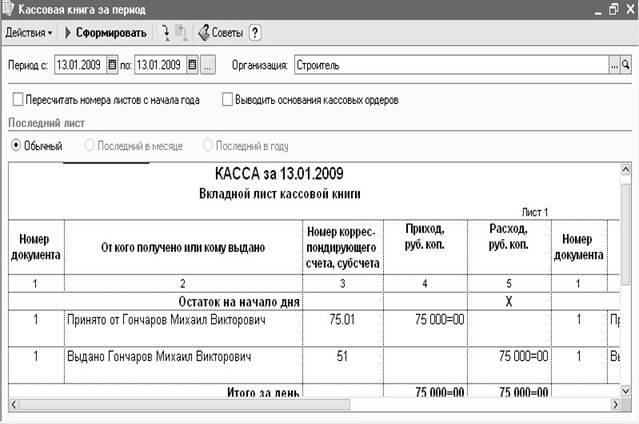Viewport: 639px width, 424px height.
Task: Enable Выводить основания кассовых ордеров
Action: (227, 99)
